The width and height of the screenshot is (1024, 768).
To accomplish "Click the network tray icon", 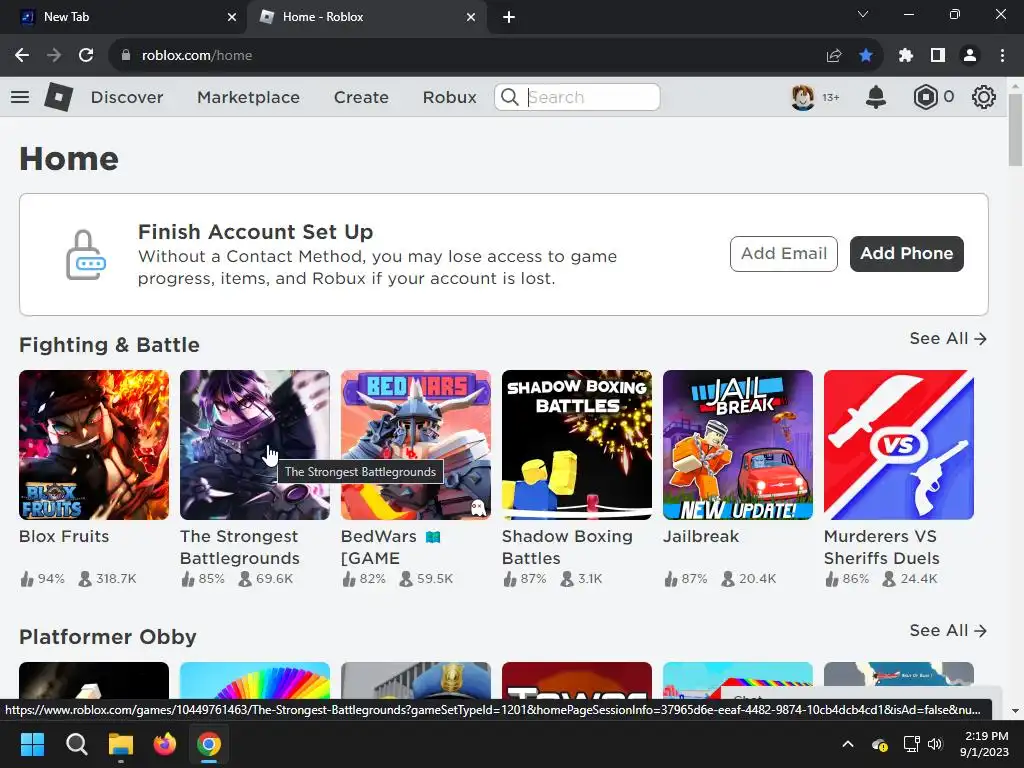I will click(x=911, y=744).
